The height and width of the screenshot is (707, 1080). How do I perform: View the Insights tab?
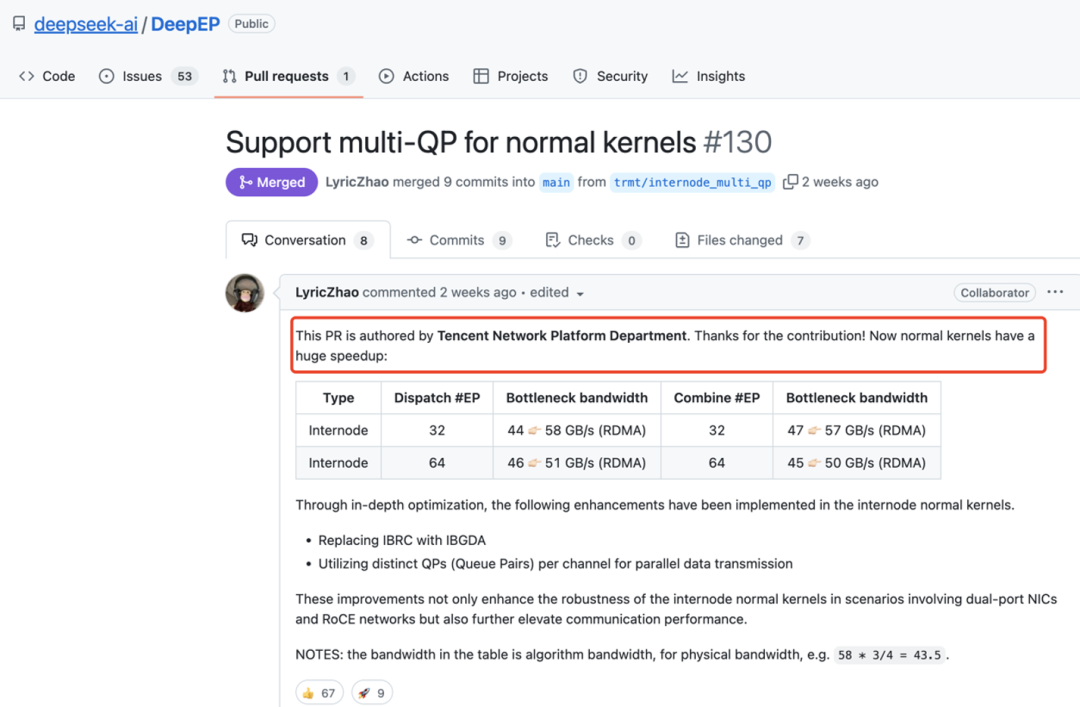pyautogui.click(x=708, y=76)
